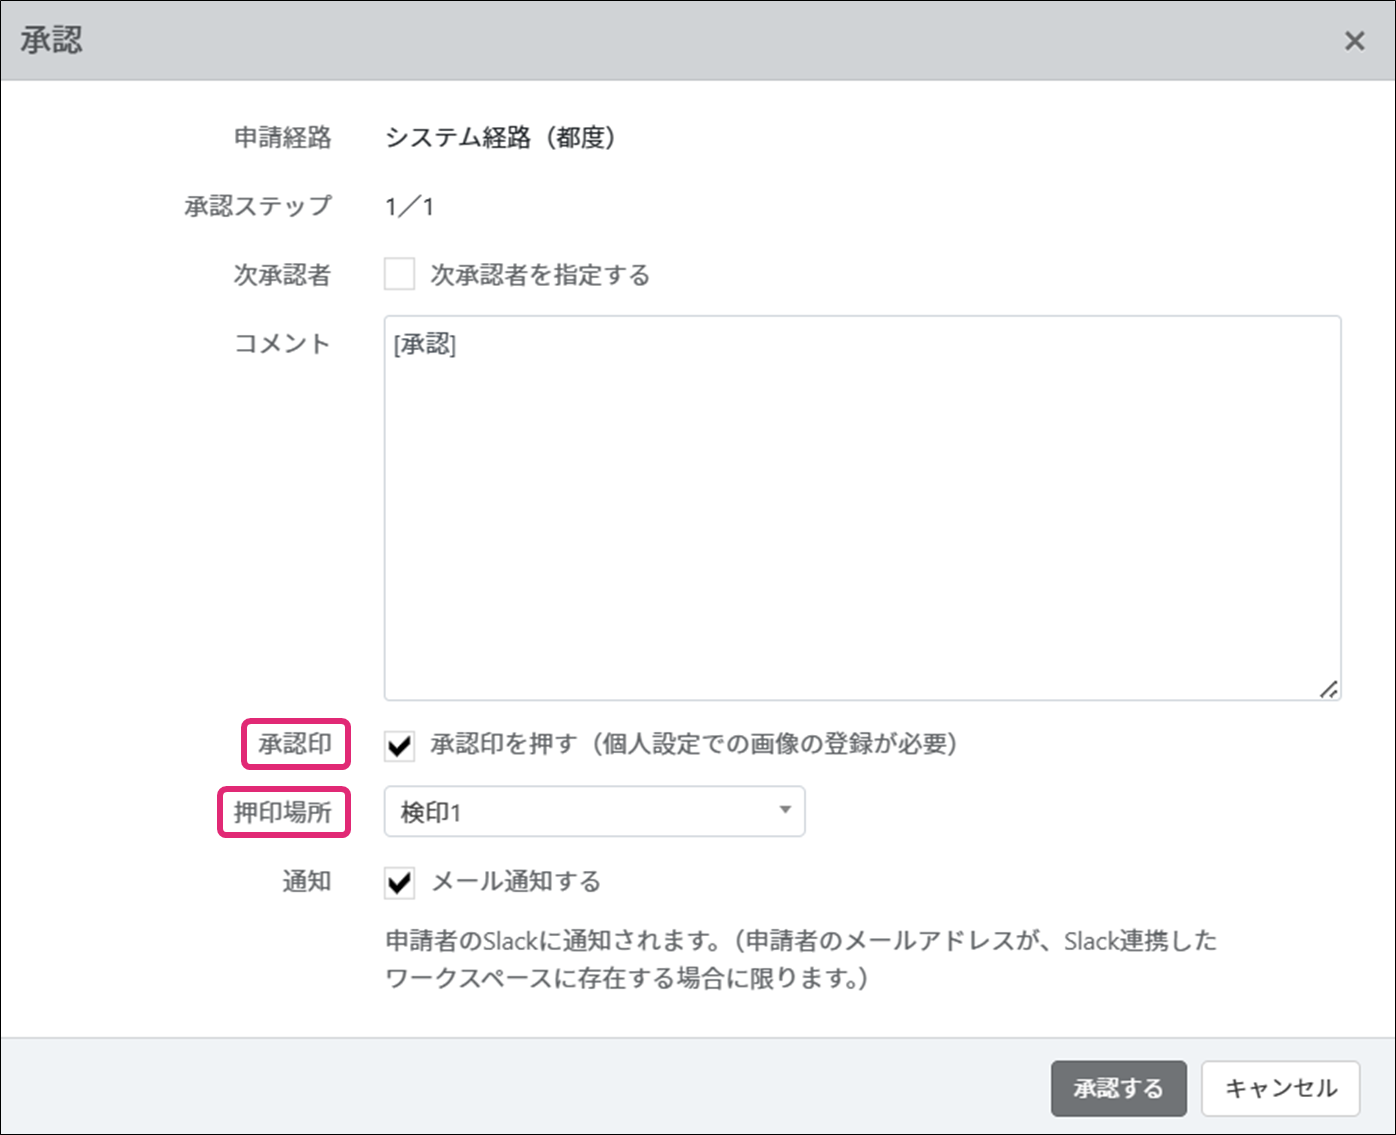Click the システム経路（都度） route value
The width and height of the screenshot is (1396, 1135).
(500, 137)
